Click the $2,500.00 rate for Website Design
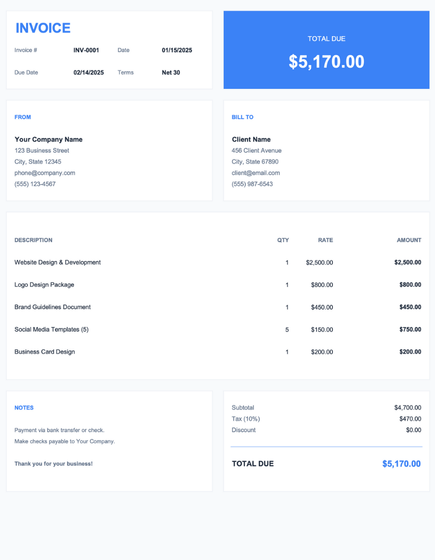Viewport: 435px width, 560px height. click(319, 262)
